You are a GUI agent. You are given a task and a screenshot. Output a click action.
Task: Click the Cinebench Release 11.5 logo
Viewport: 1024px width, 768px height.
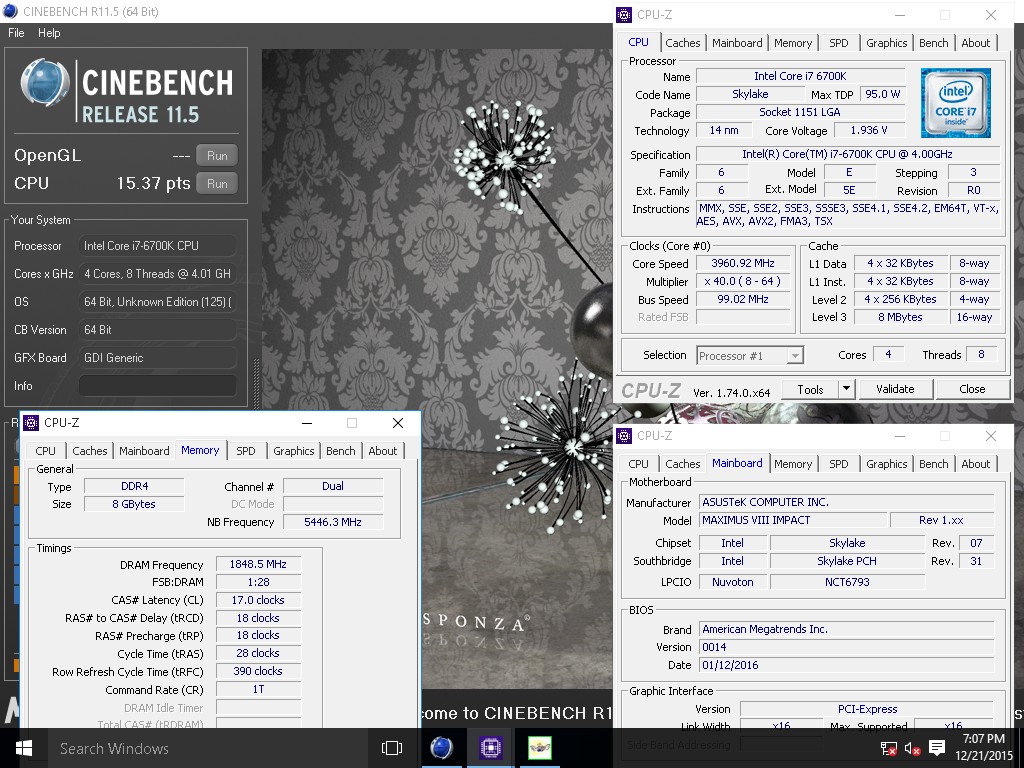coord(126,91)
